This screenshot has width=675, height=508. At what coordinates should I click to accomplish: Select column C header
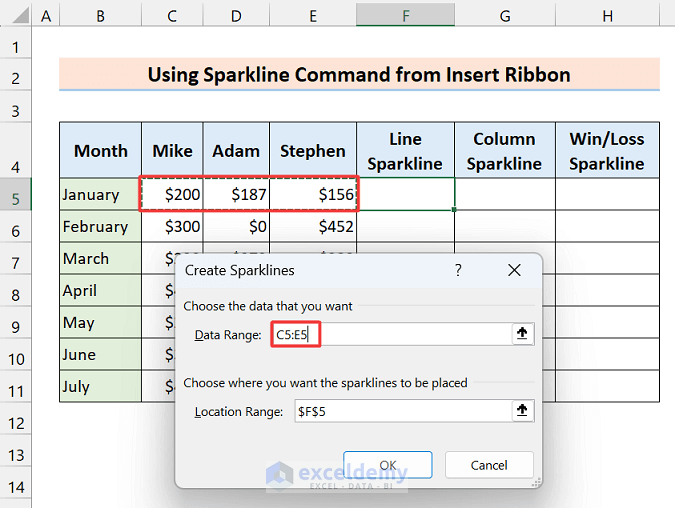(x=172, y=16)
